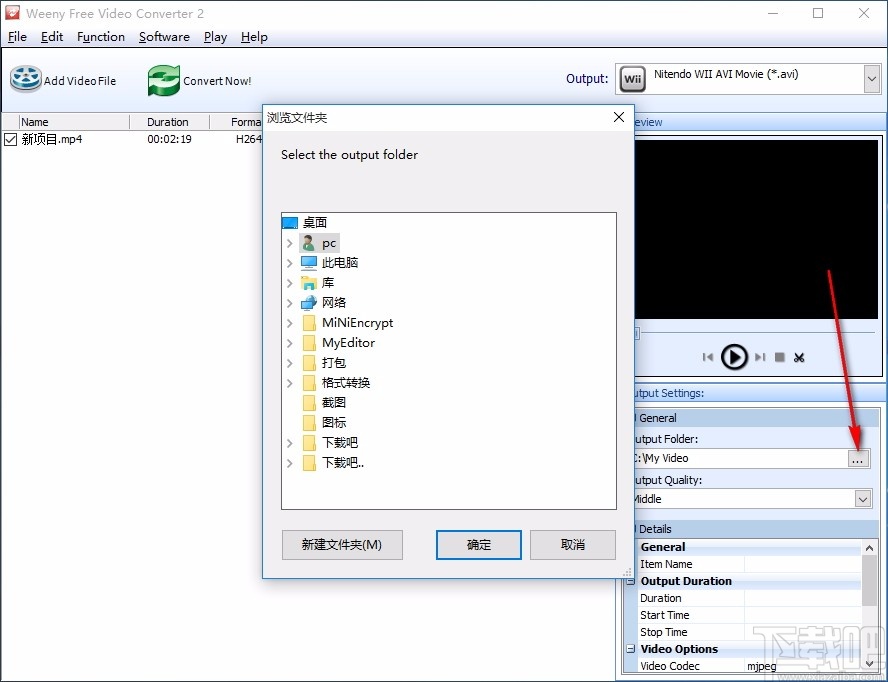
Task: Click the 新建文件夹(M) button
Action: pos(342,544)
